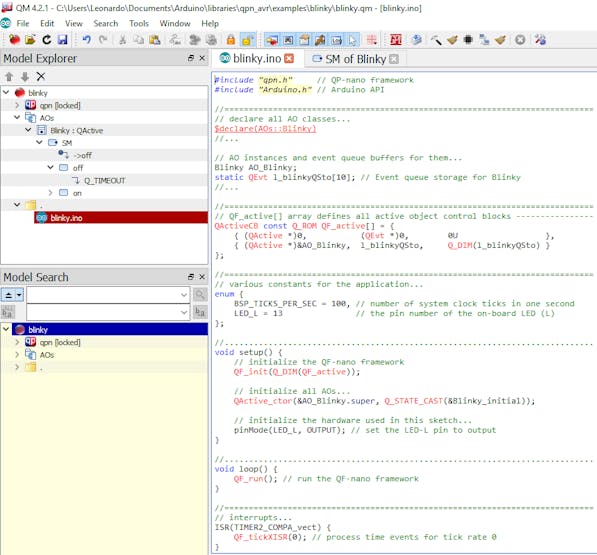Click the red Generate Code icon
Image resolution: width=597 pixels, height=555 pixels.
click(396, 40)
